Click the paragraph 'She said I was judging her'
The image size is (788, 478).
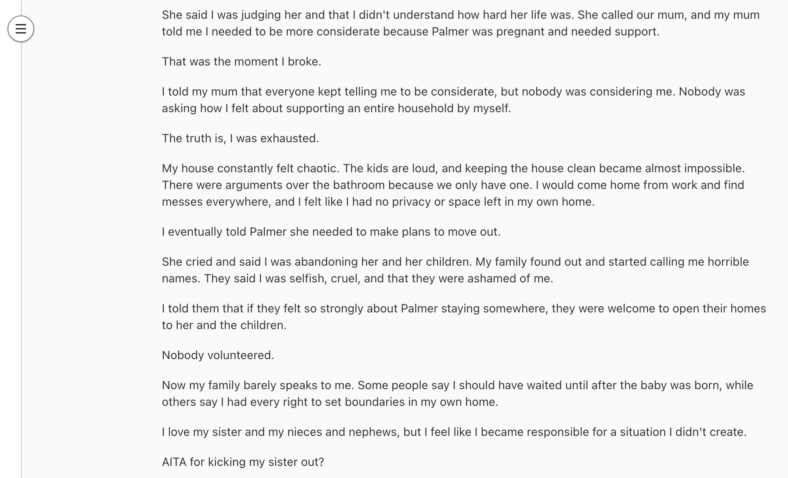[x=461, y=23]
